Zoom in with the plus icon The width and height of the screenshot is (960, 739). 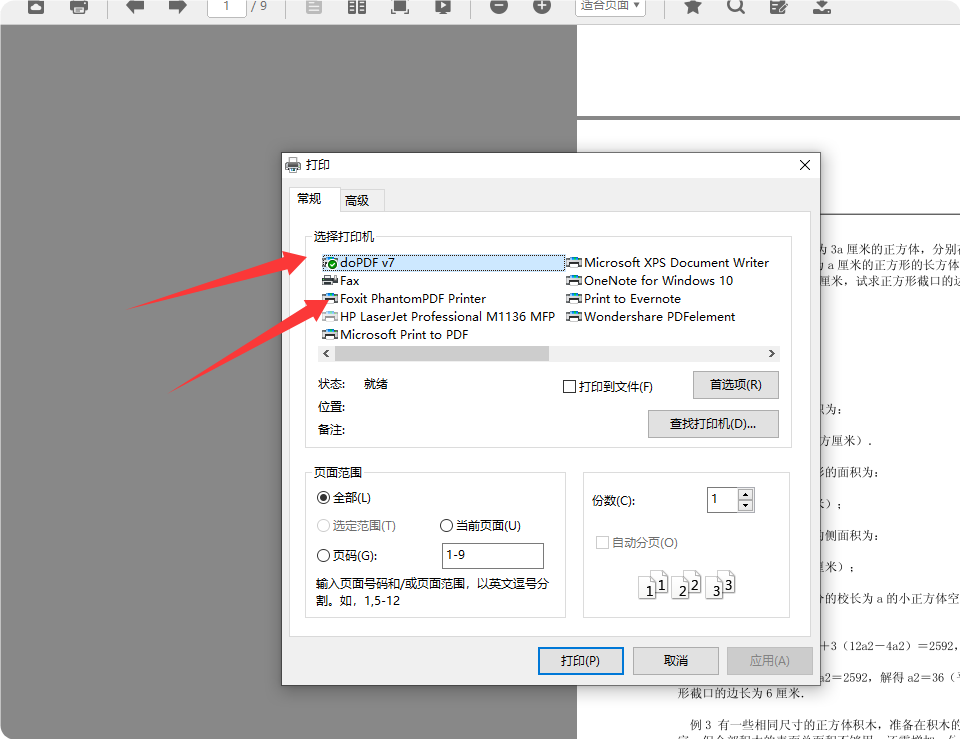pos(542,9)
